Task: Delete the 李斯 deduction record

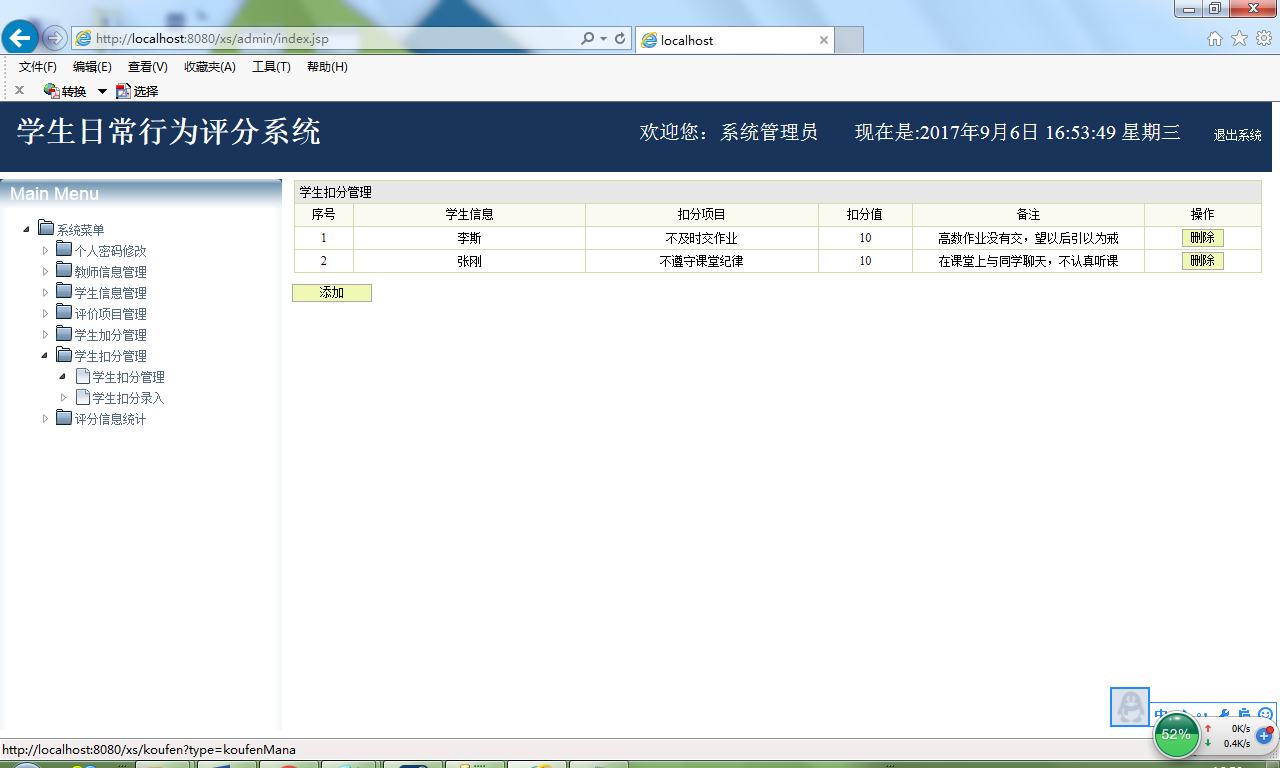Action: [1202, 238]
